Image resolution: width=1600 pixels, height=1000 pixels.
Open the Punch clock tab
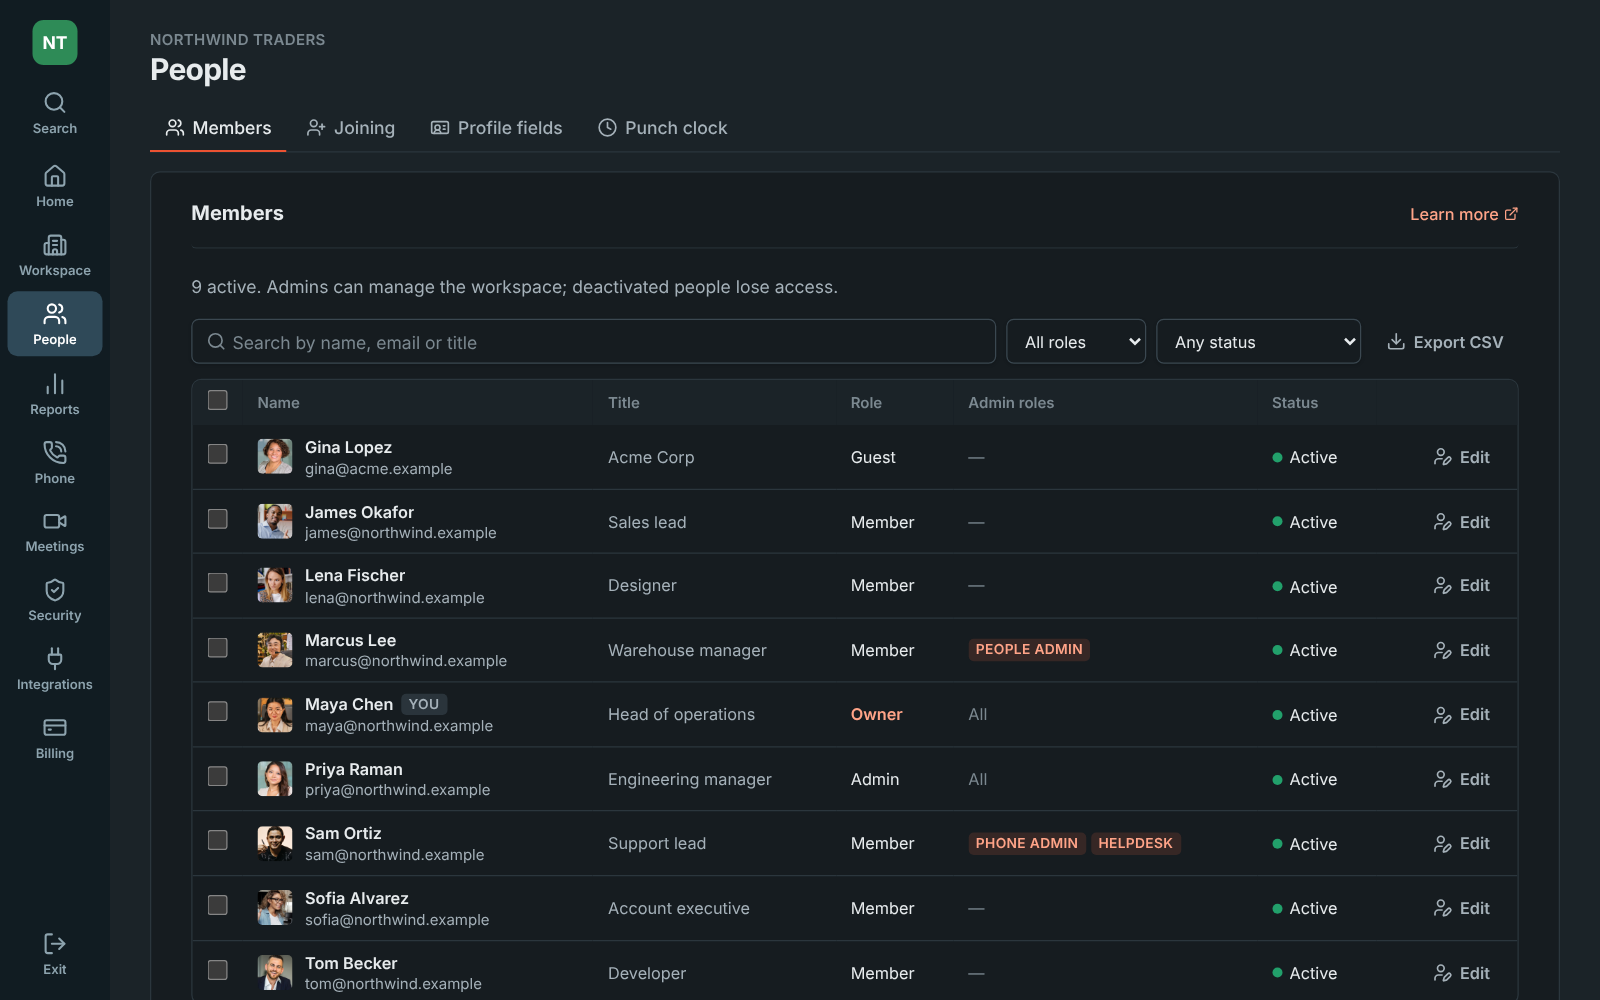pos(663,128)
